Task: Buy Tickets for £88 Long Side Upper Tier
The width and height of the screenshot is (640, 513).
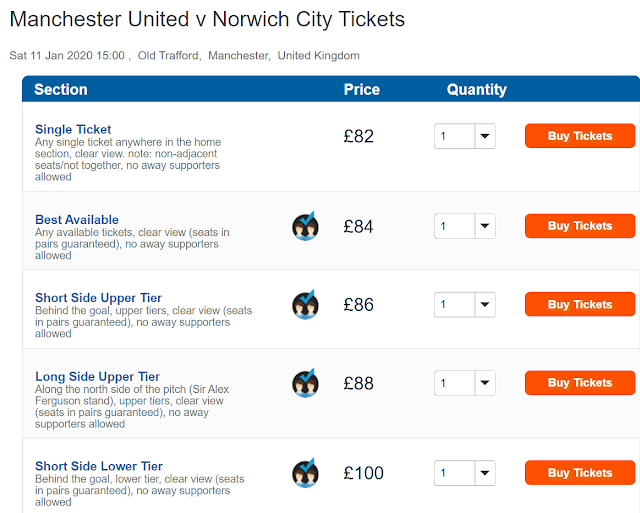Action: pos(580,383)
